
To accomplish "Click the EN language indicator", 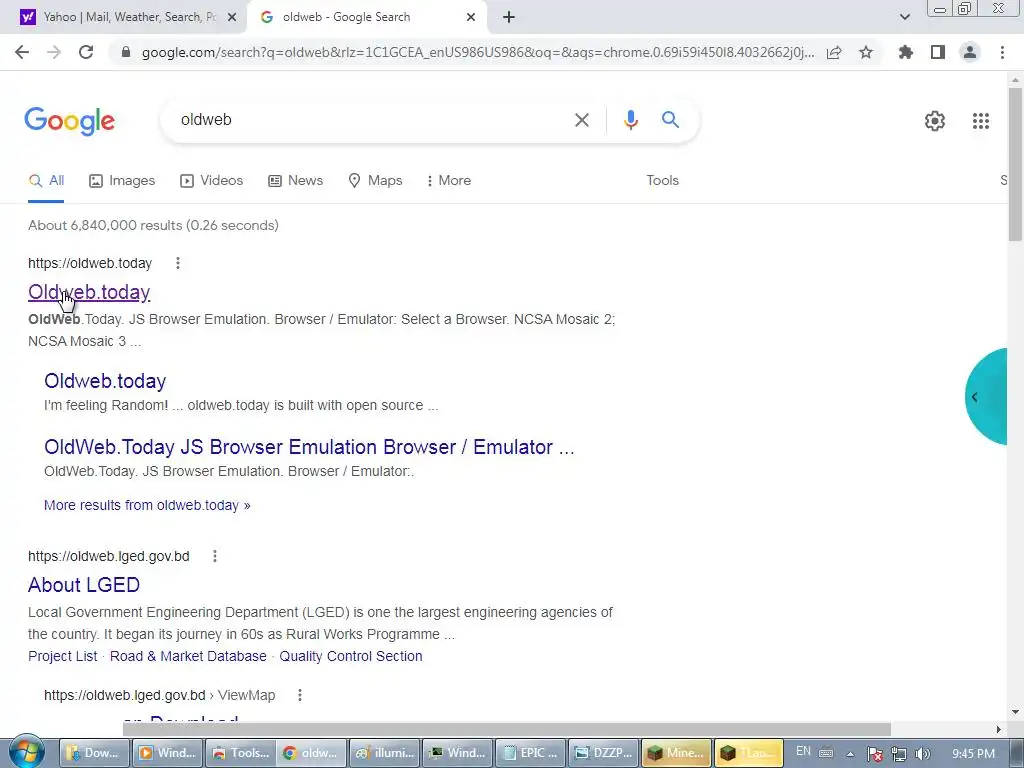I will coord(803,751).
